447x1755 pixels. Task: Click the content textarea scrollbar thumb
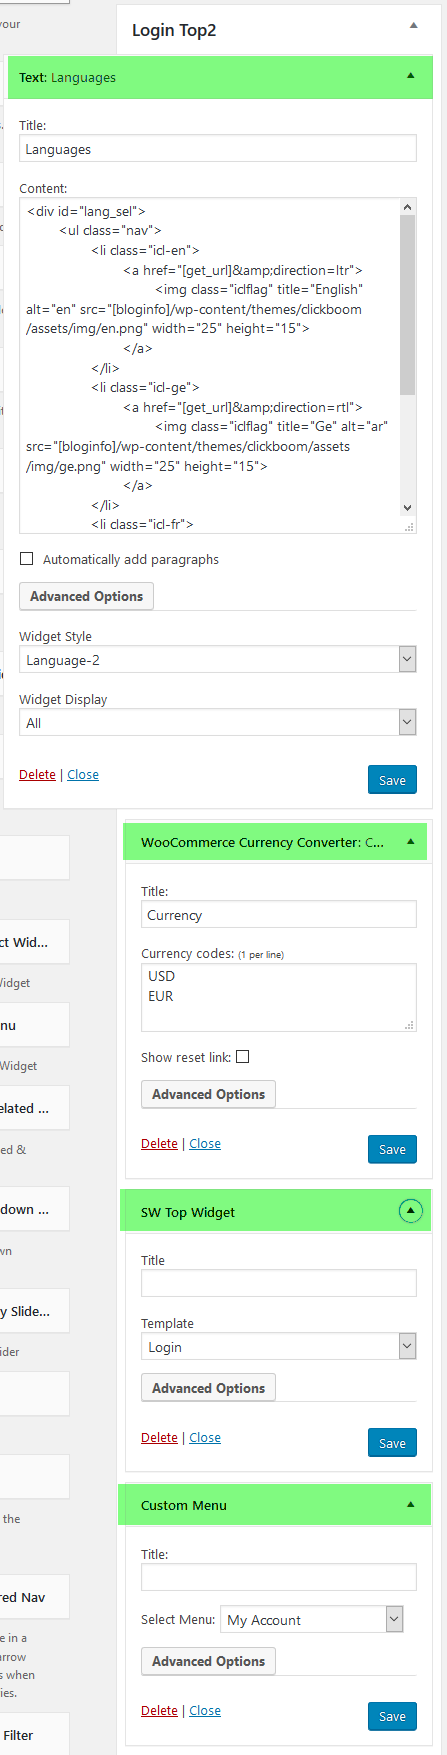coord(407,305)
